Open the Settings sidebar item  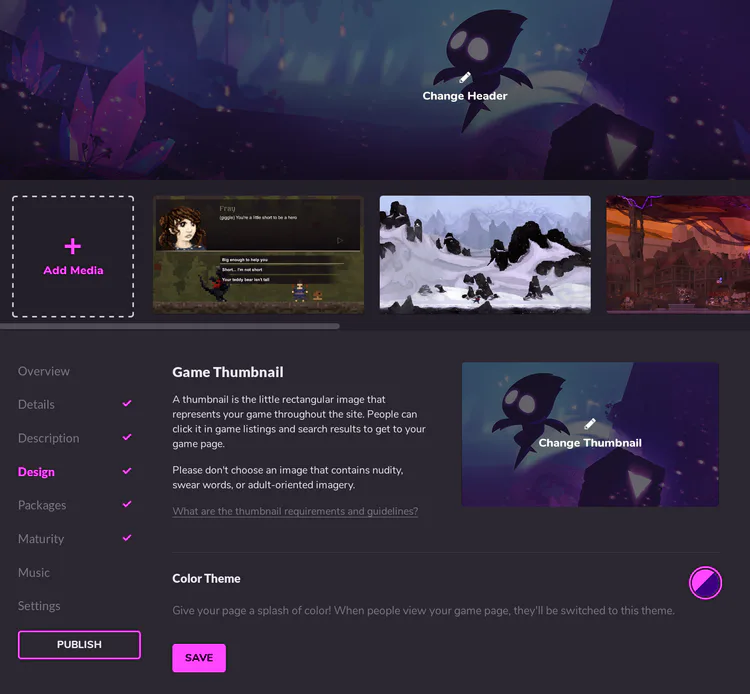[39, 606]
